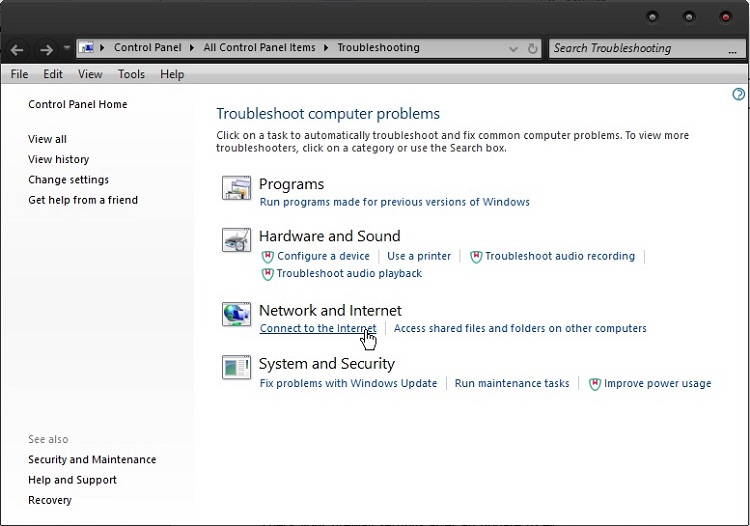Select All Control Panel Items breadcrumb
750x526 pixels.
click(259, 47)
